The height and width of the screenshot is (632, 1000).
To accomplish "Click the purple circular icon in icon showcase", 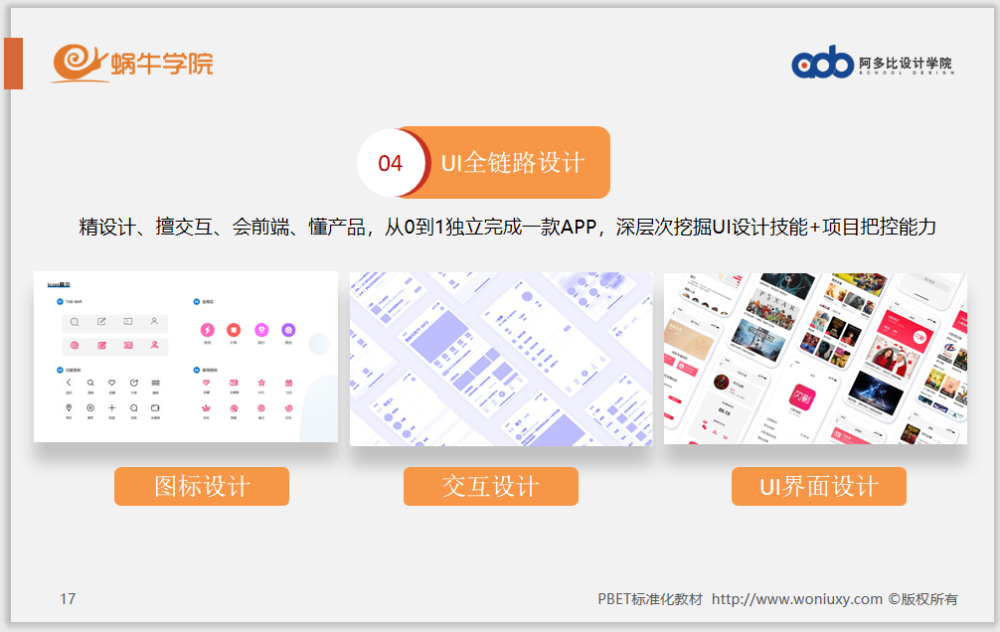I will [288, 329].
